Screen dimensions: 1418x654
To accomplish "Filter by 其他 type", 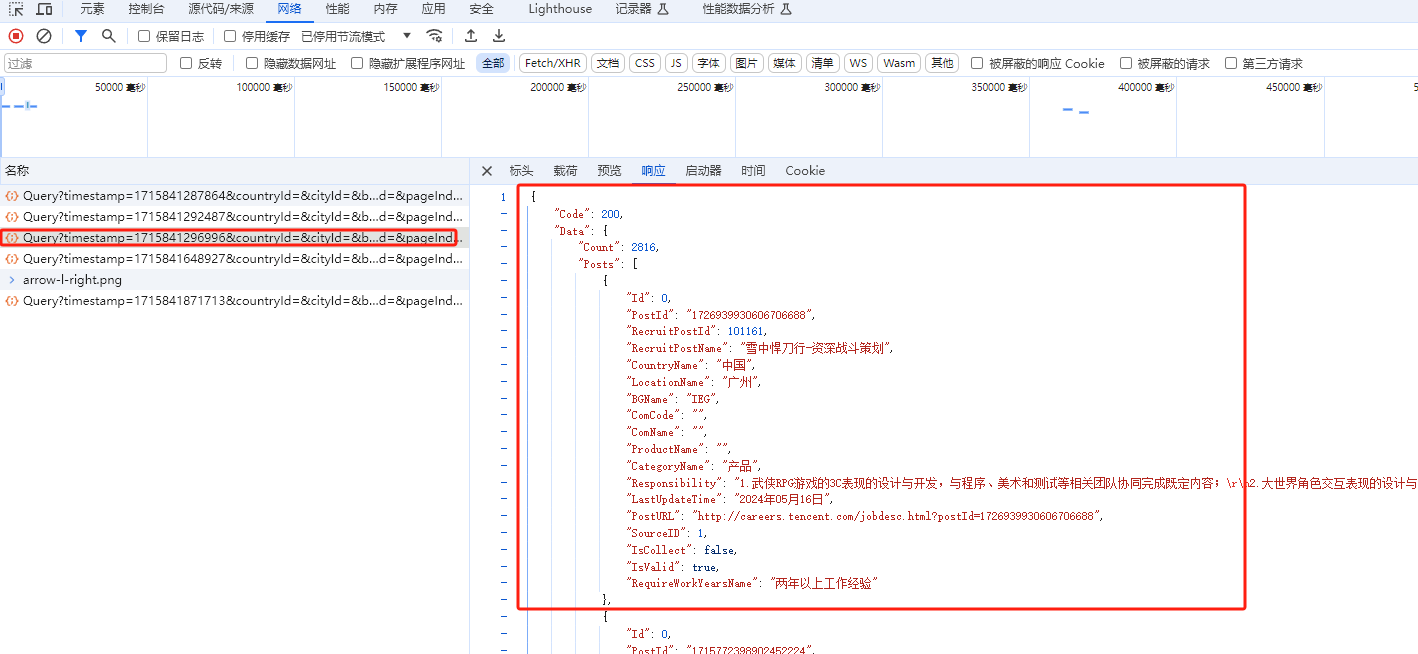I will [941, 63].
